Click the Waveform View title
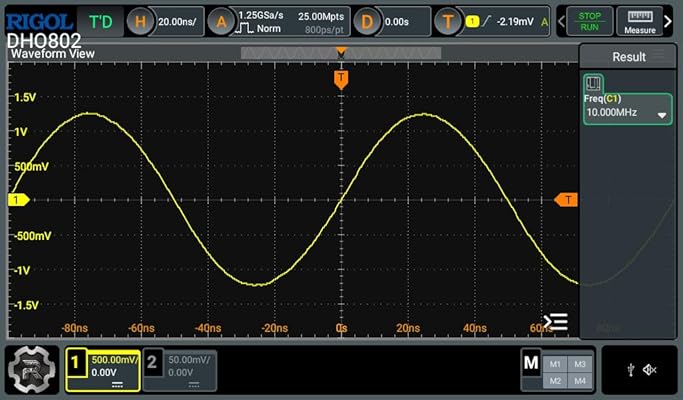 point(53,54)
